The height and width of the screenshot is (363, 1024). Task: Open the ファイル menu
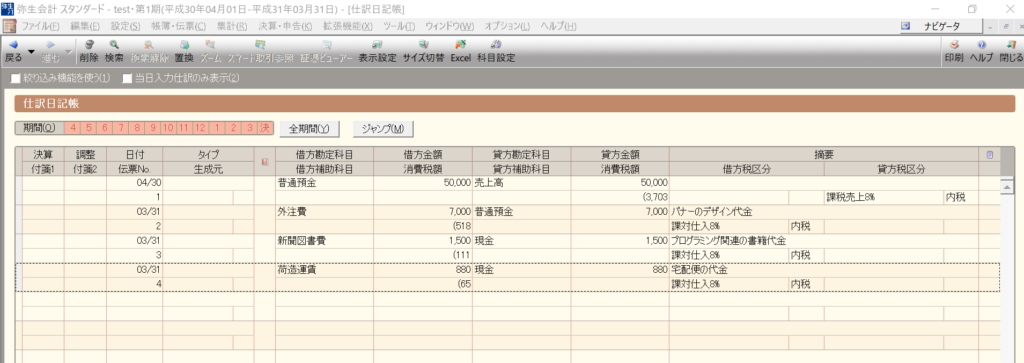tap(40, 26)
